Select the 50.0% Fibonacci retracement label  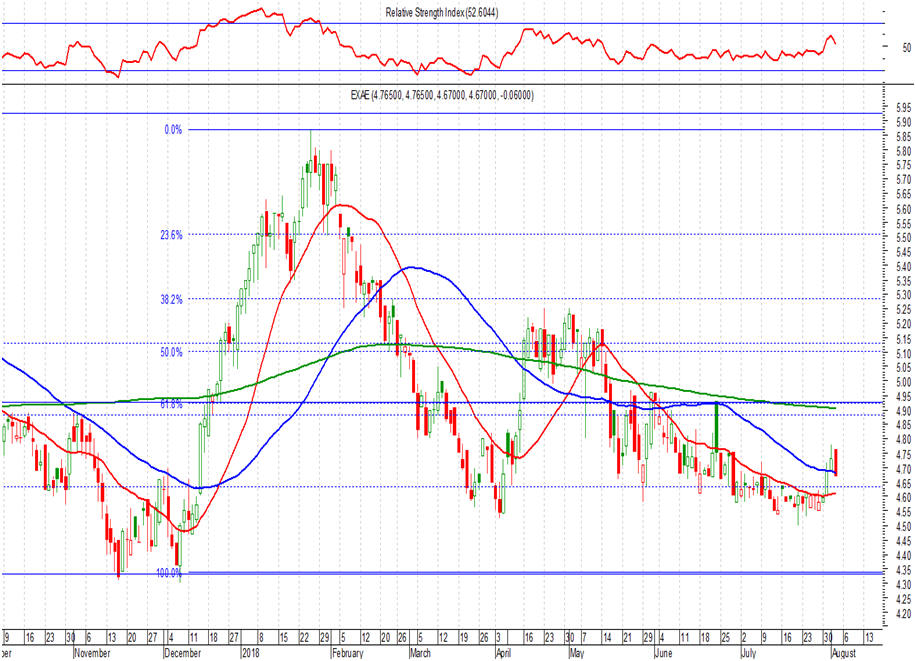click(171, 352)
